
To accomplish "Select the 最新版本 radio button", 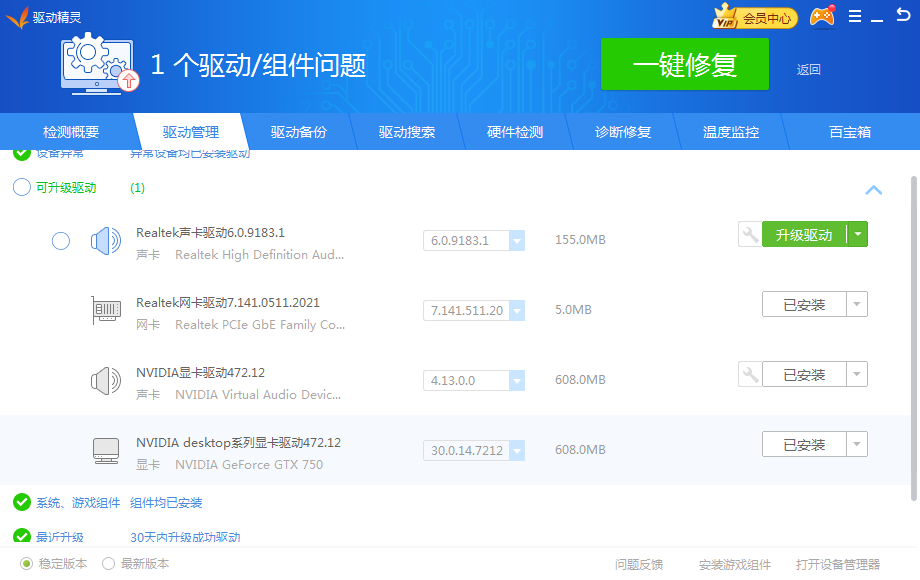I will (109, 564).
